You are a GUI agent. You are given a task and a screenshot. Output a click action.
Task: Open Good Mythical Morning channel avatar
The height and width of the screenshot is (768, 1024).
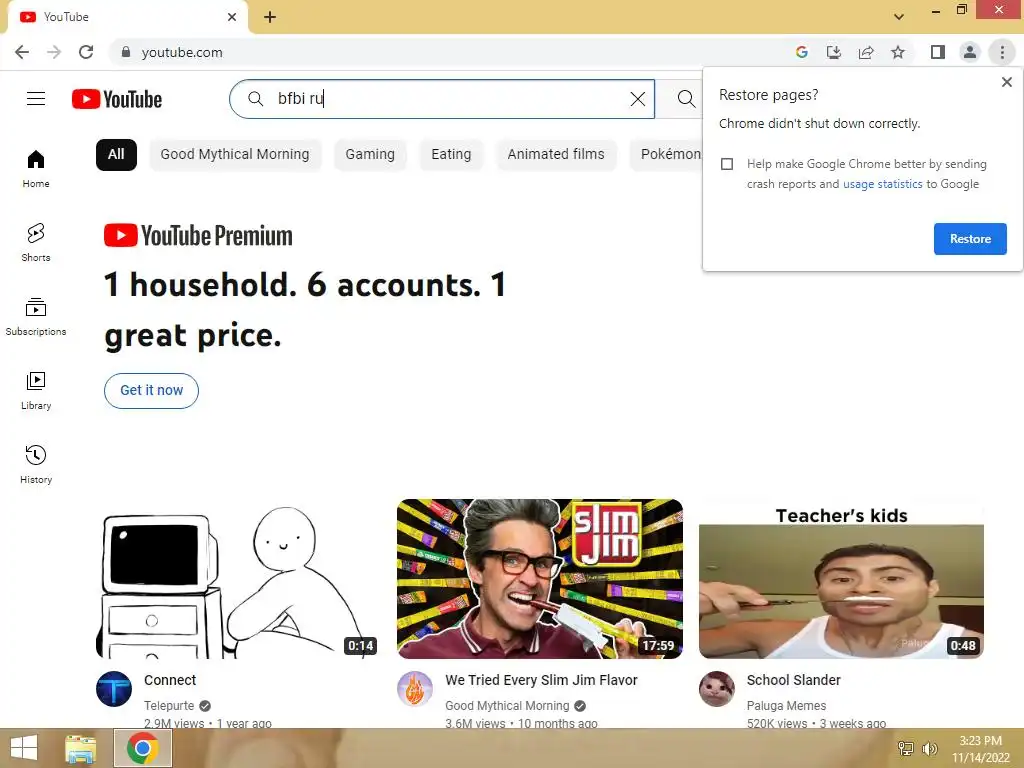(415, 689)
